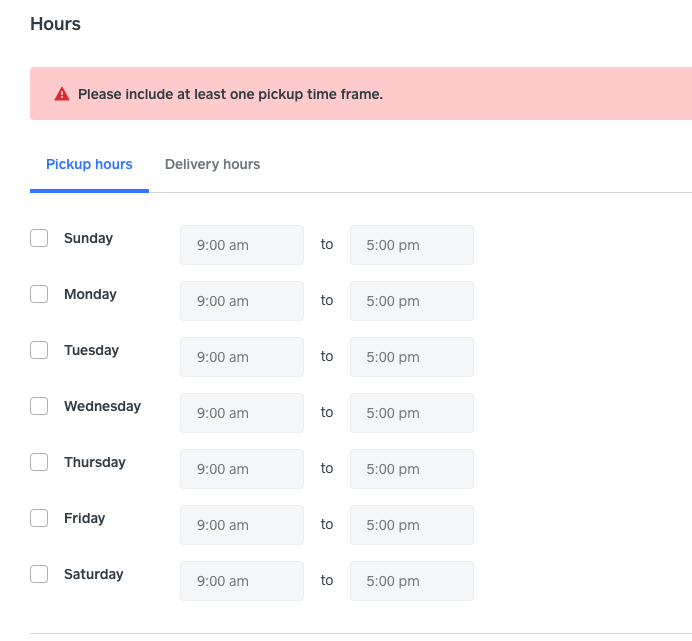Screen dimensions: 692x641
Task: Click the red warning triangle icon
Action: (62, 94)
